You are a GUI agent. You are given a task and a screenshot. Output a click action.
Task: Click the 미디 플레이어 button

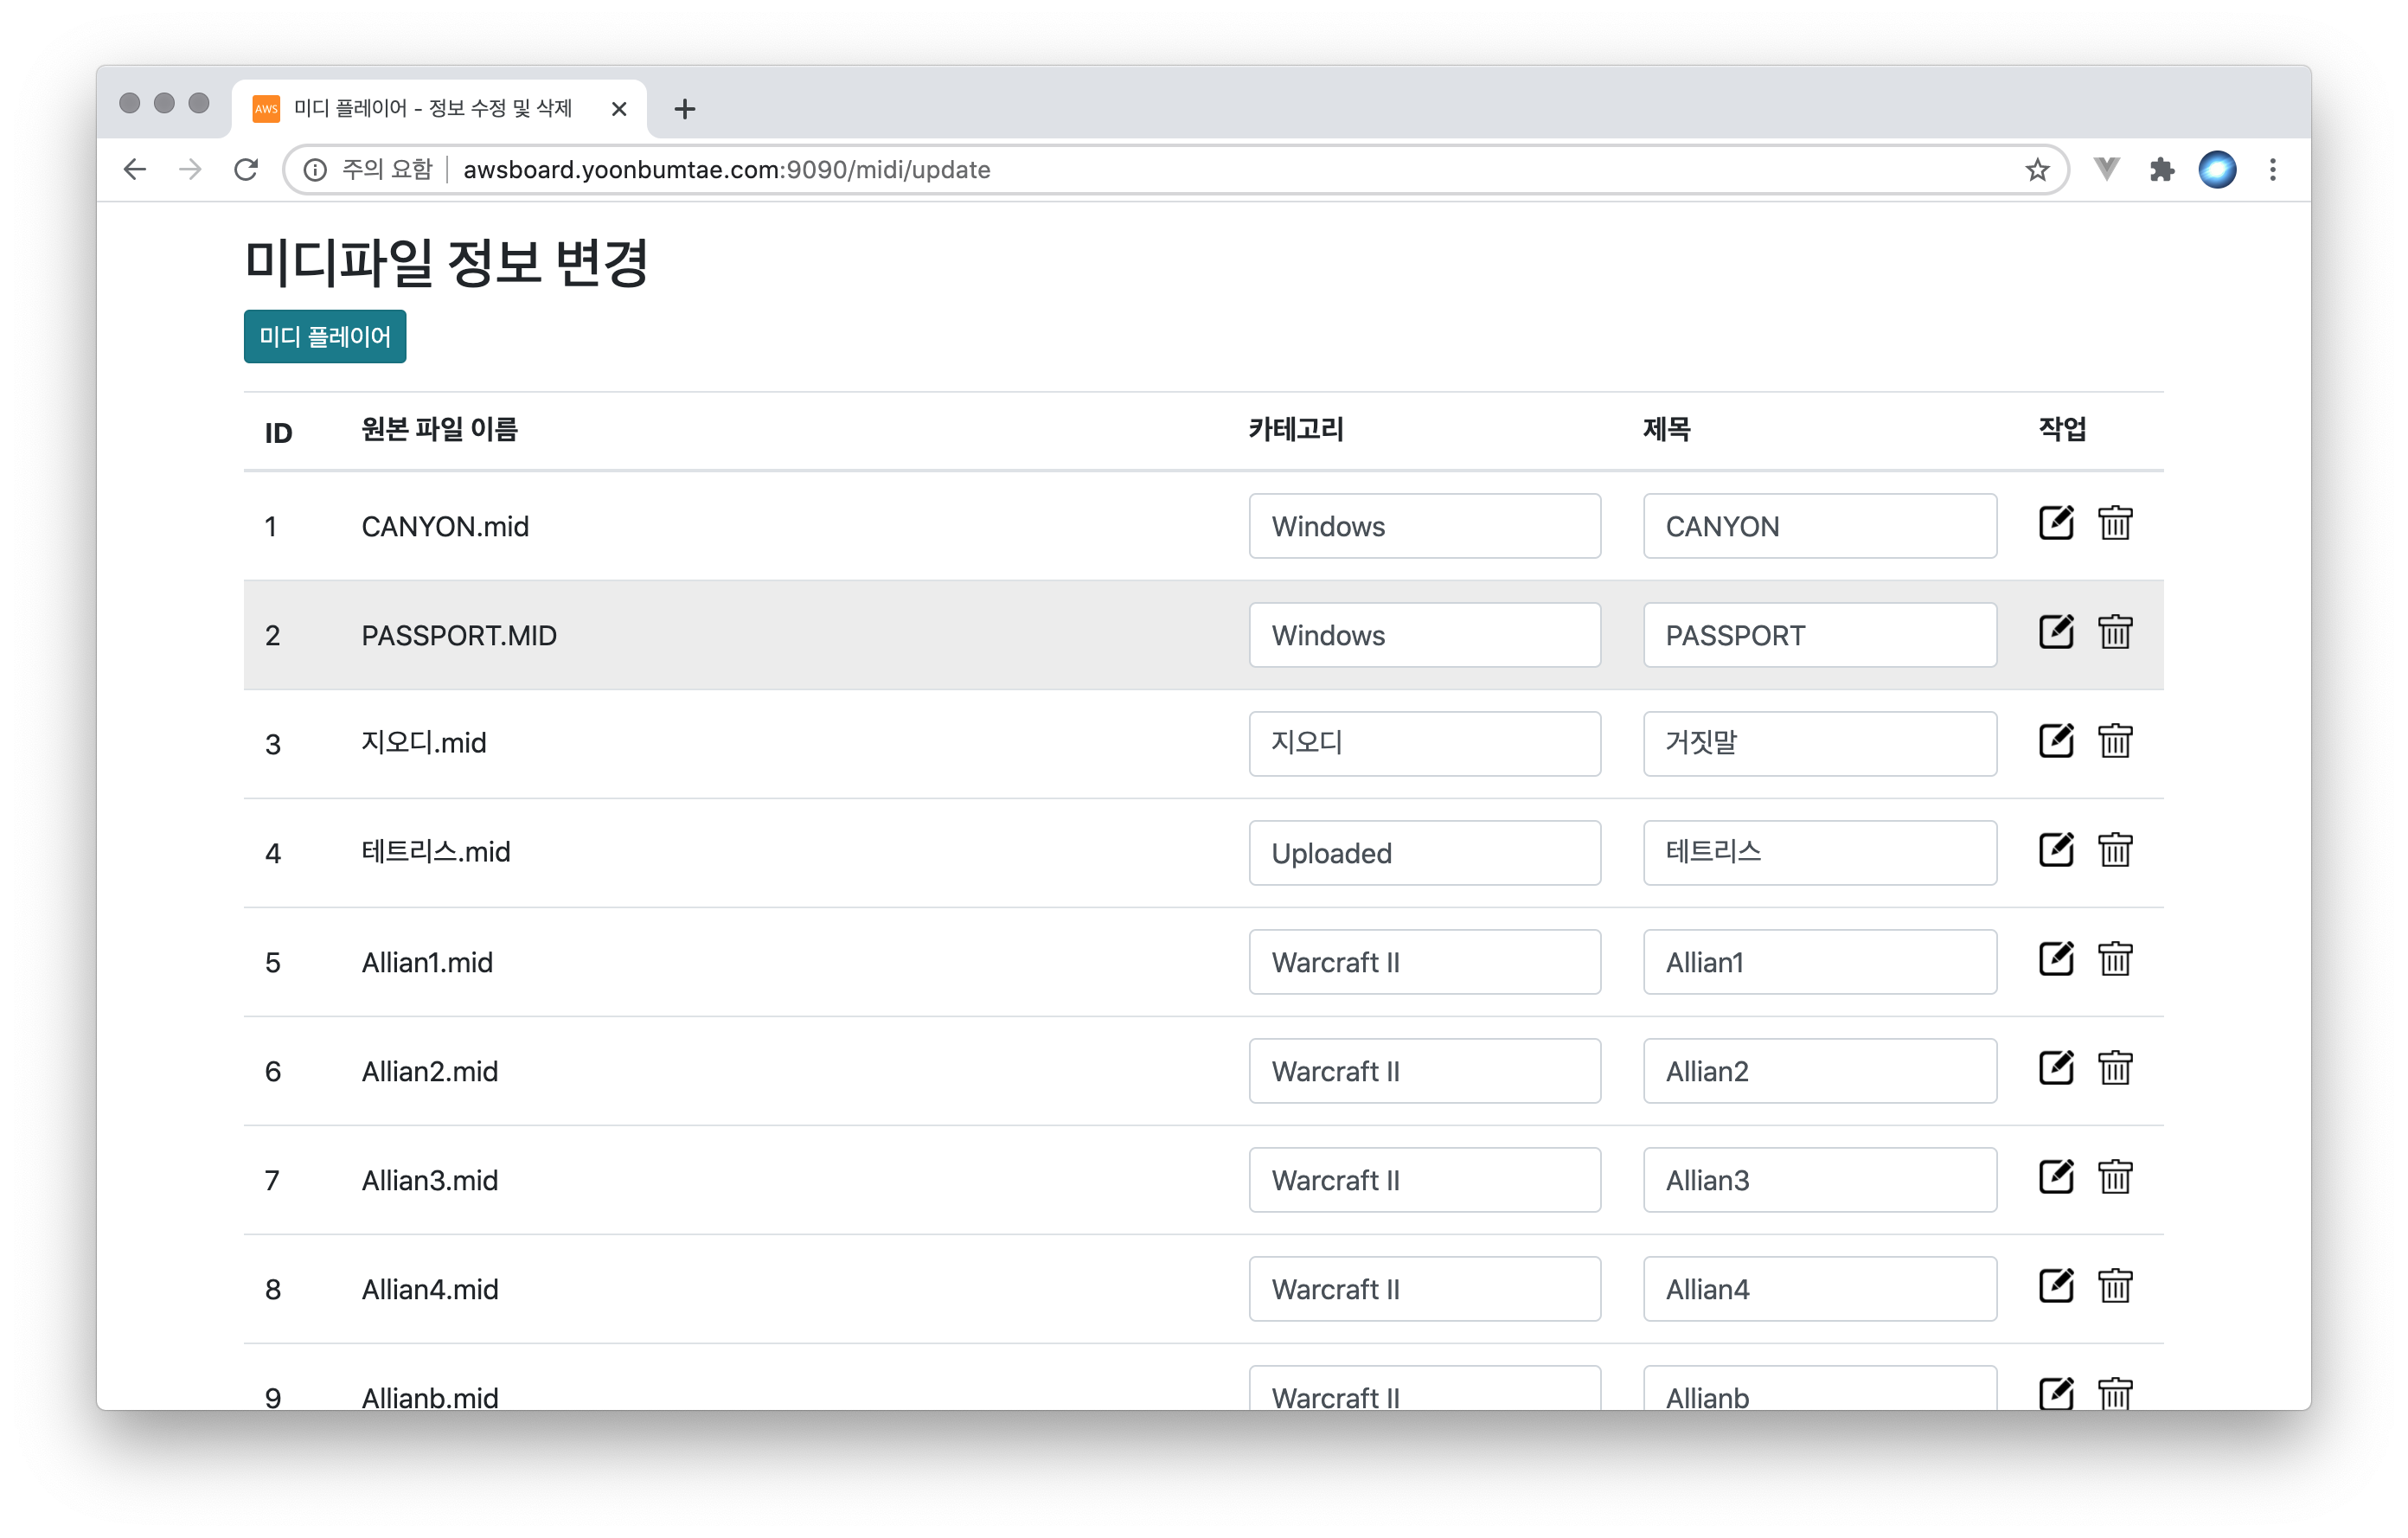(324, 337)
